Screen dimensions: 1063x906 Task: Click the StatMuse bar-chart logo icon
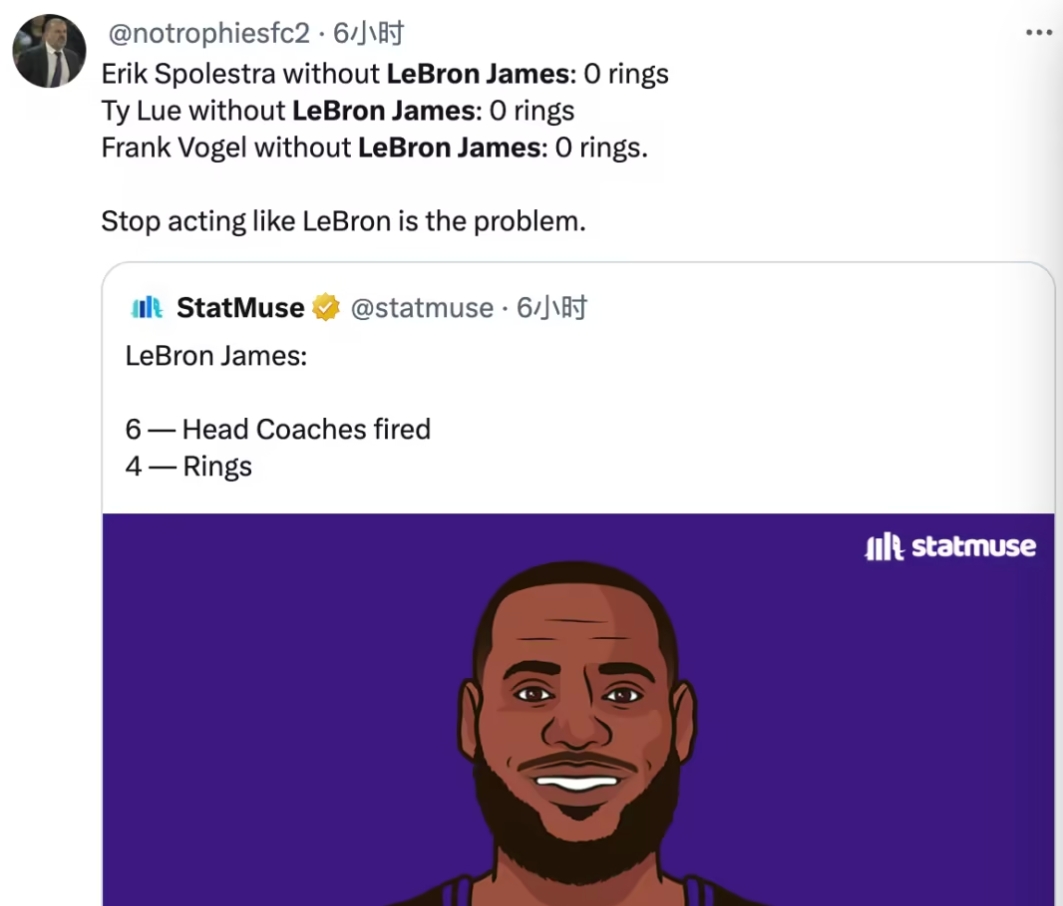pyautogui.click(x=147, y=308)
